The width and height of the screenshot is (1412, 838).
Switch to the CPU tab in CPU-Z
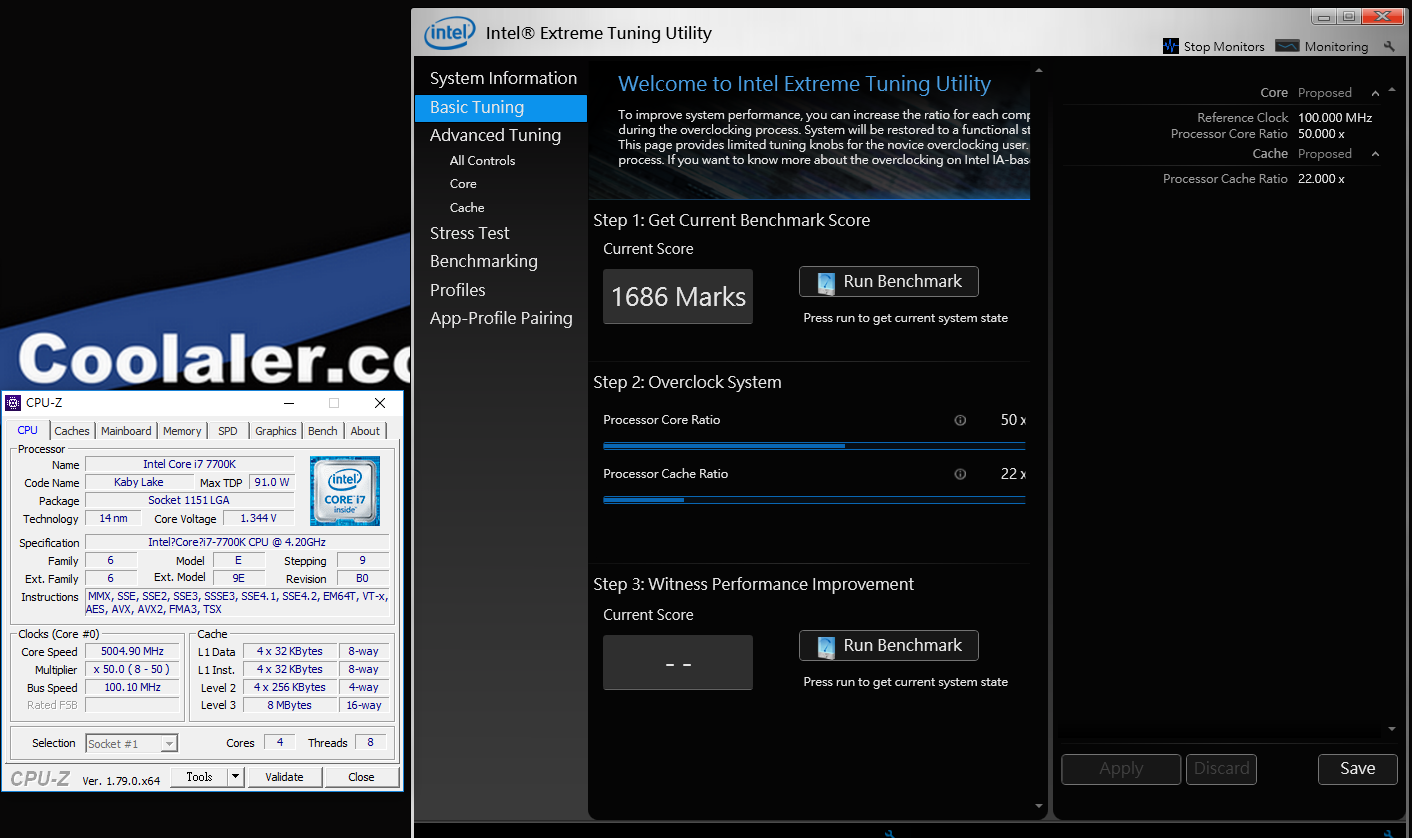pos(28,430)
